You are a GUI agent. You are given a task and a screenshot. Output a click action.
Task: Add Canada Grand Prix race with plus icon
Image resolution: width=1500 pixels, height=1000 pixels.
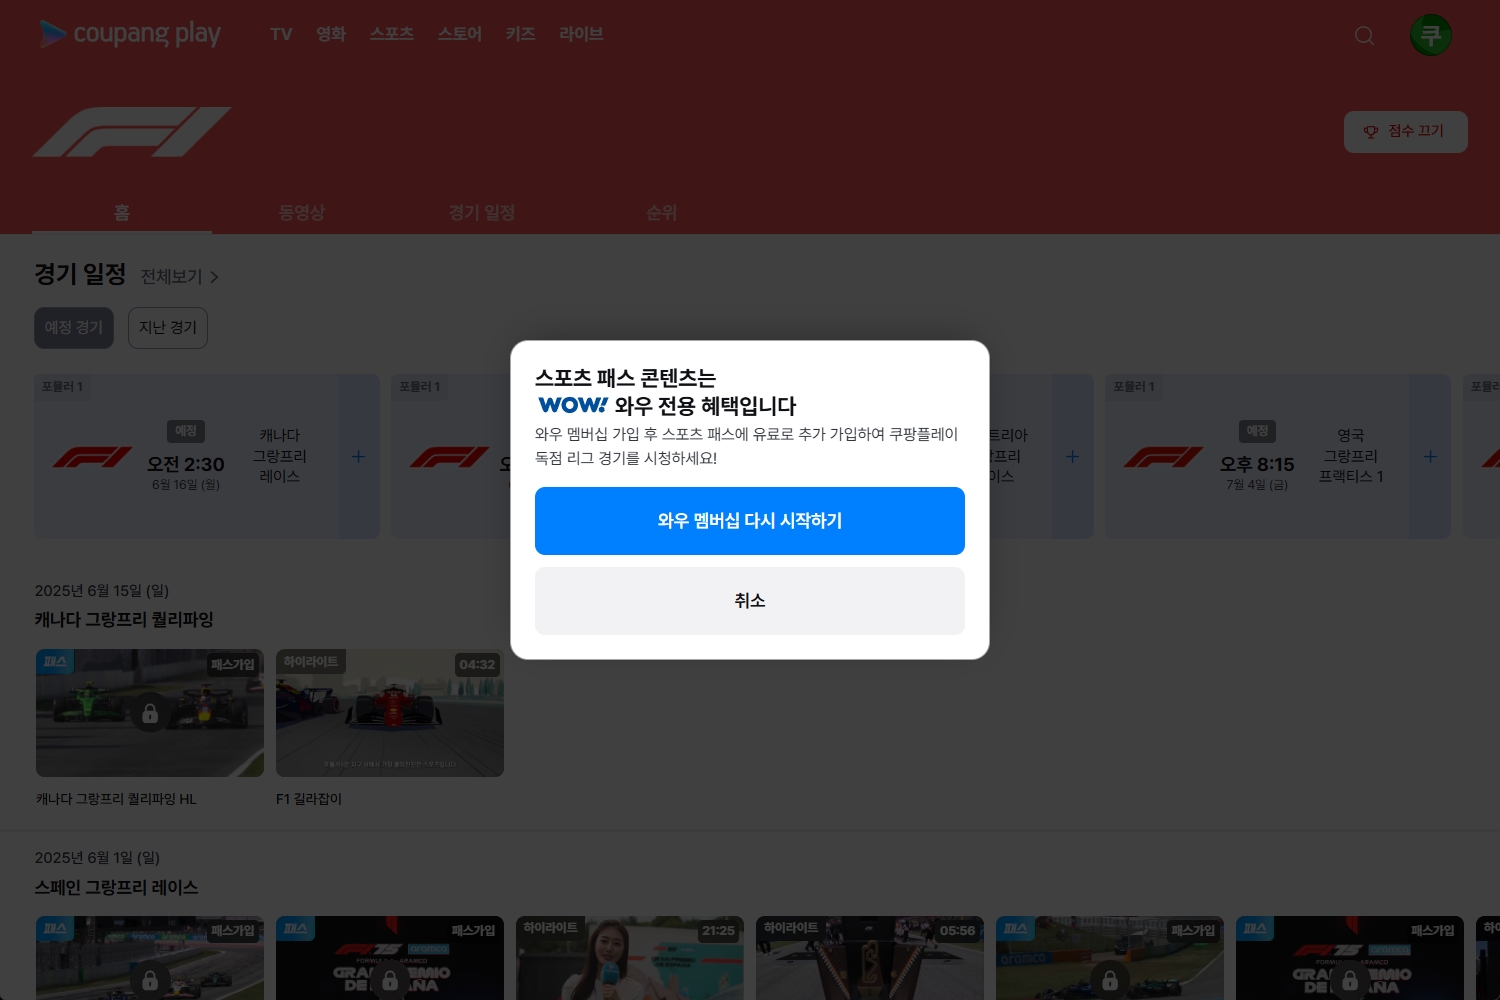click(358, 457)
